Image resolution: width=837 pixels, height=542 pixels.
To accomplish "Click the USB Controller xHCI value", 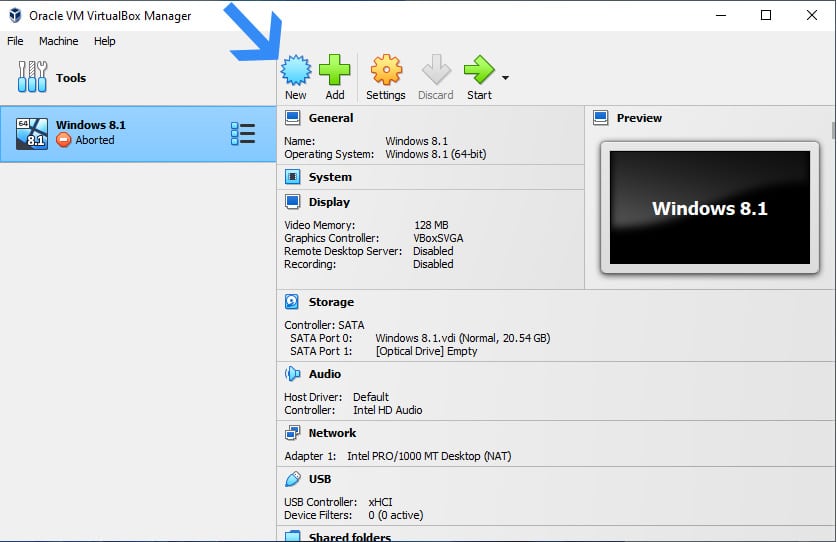I will pos(380,502).
